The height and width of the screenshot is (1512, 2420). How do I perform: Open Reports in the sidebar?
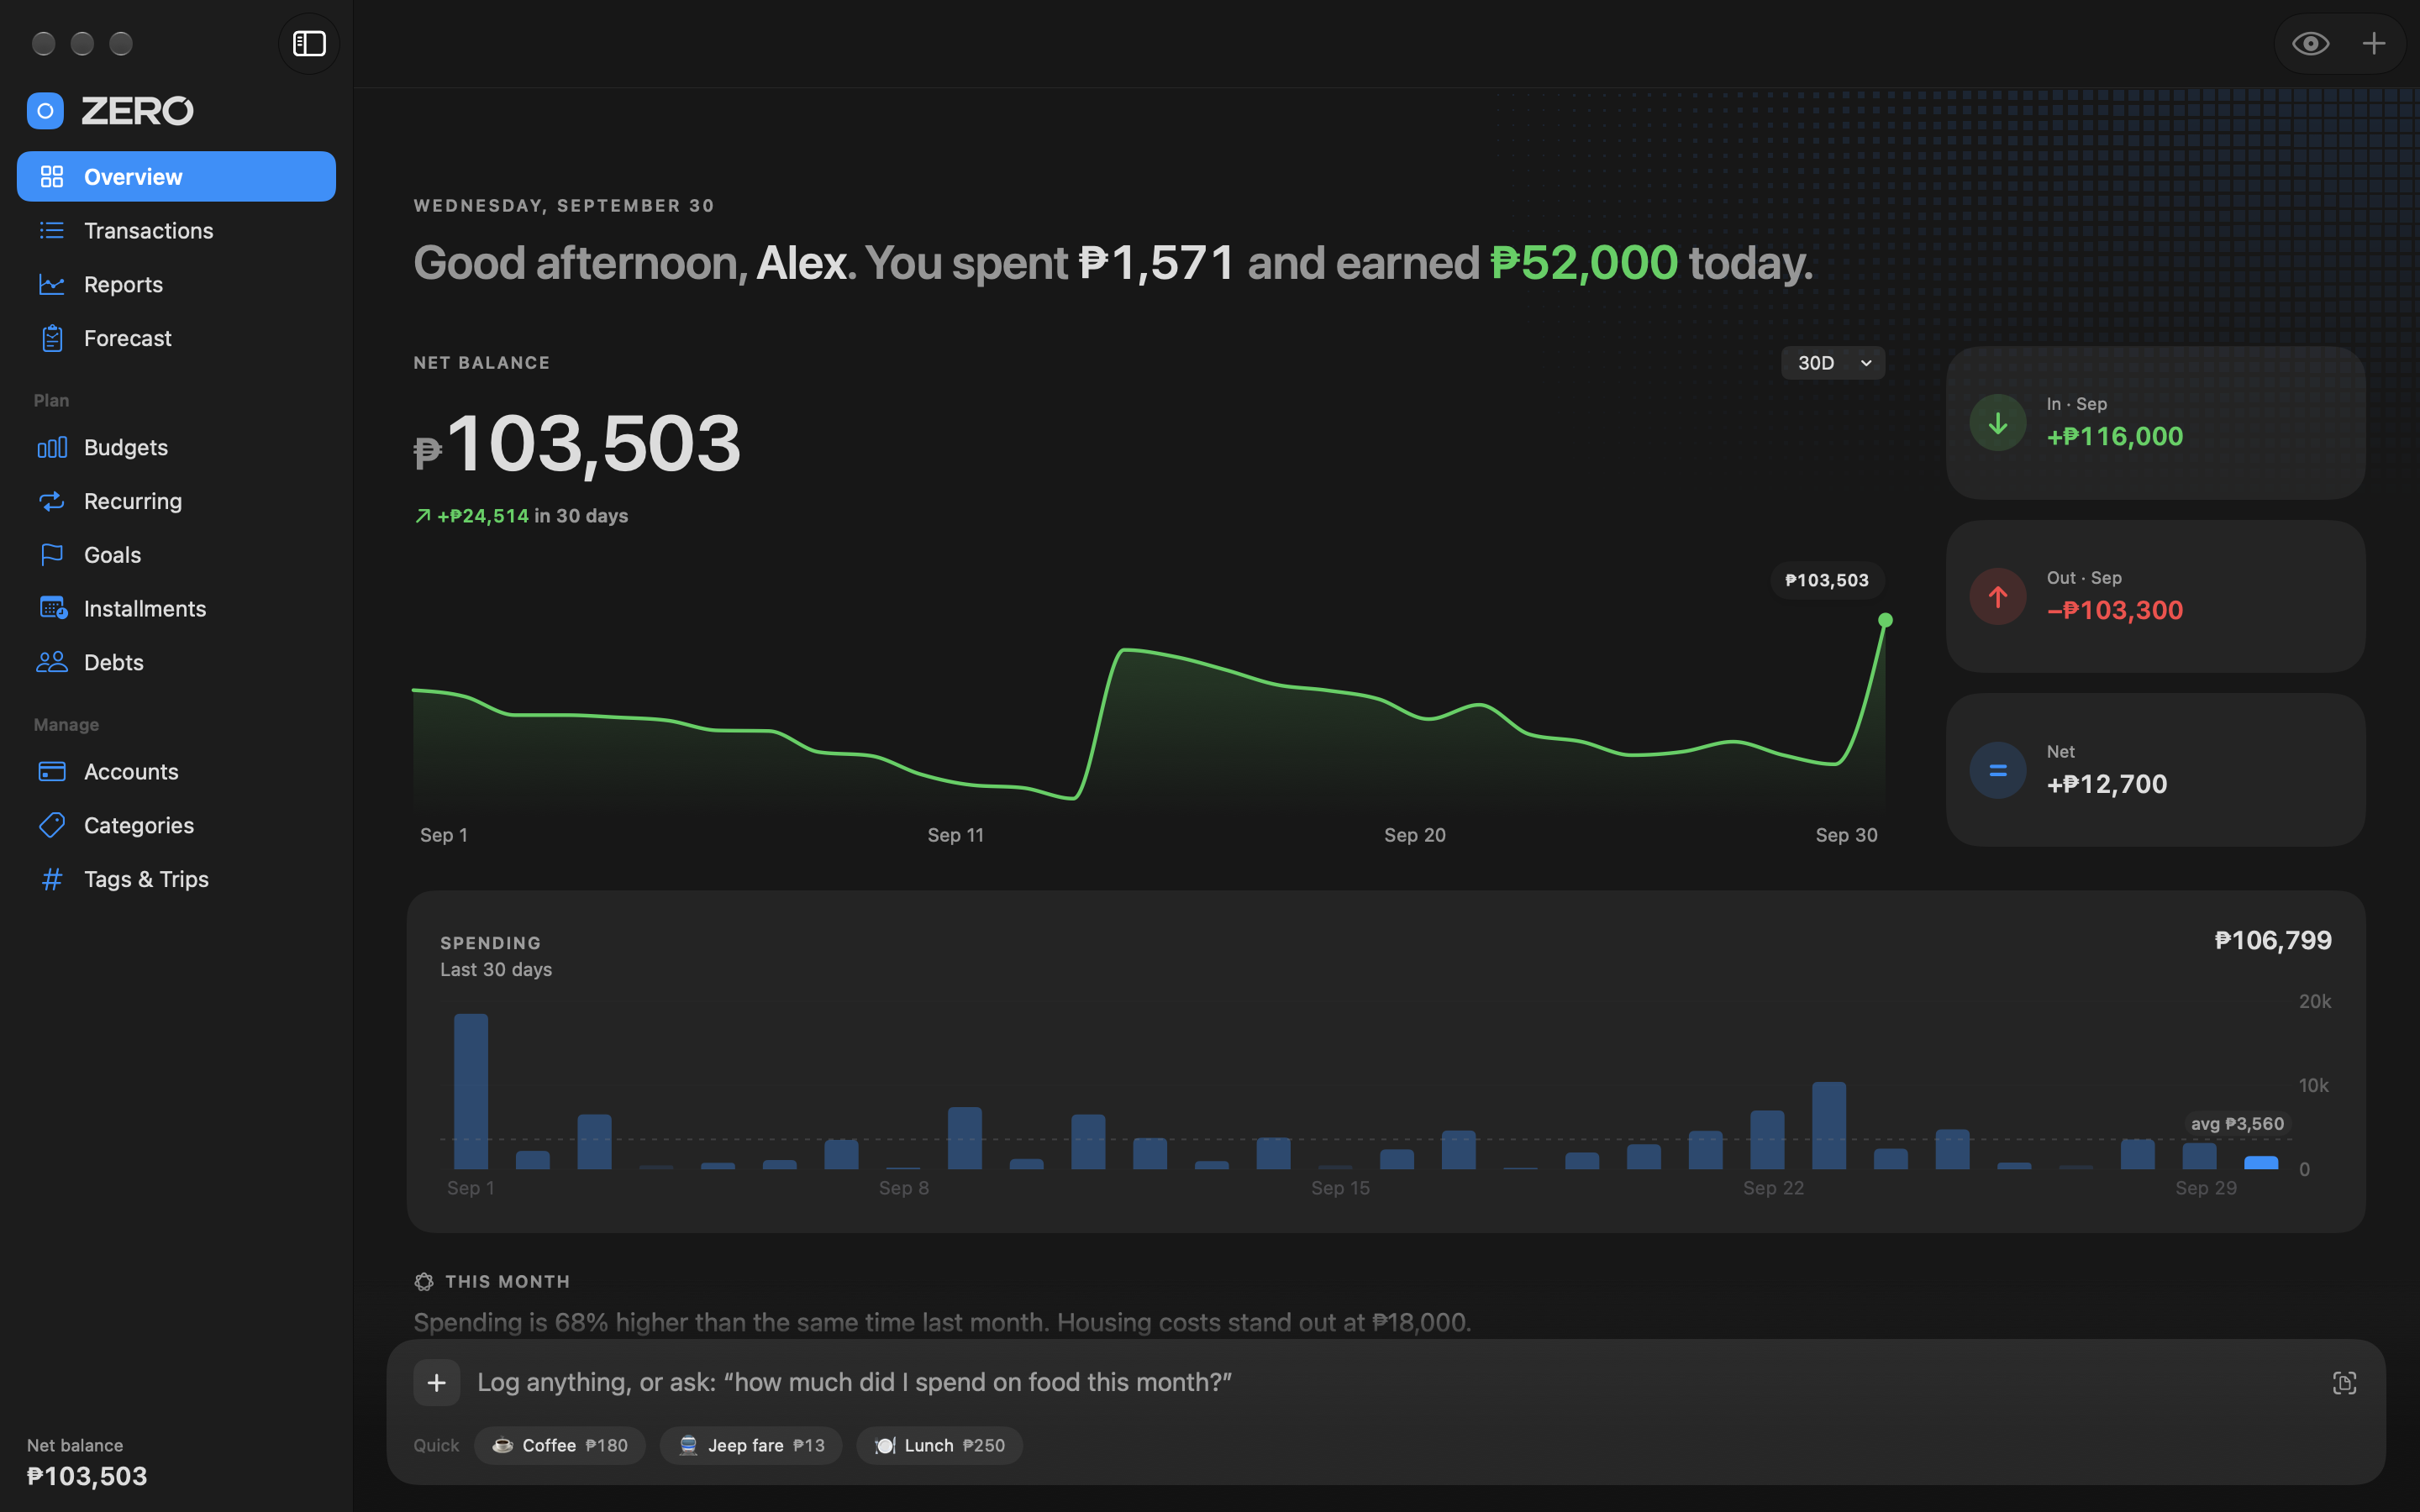point(176,285)
